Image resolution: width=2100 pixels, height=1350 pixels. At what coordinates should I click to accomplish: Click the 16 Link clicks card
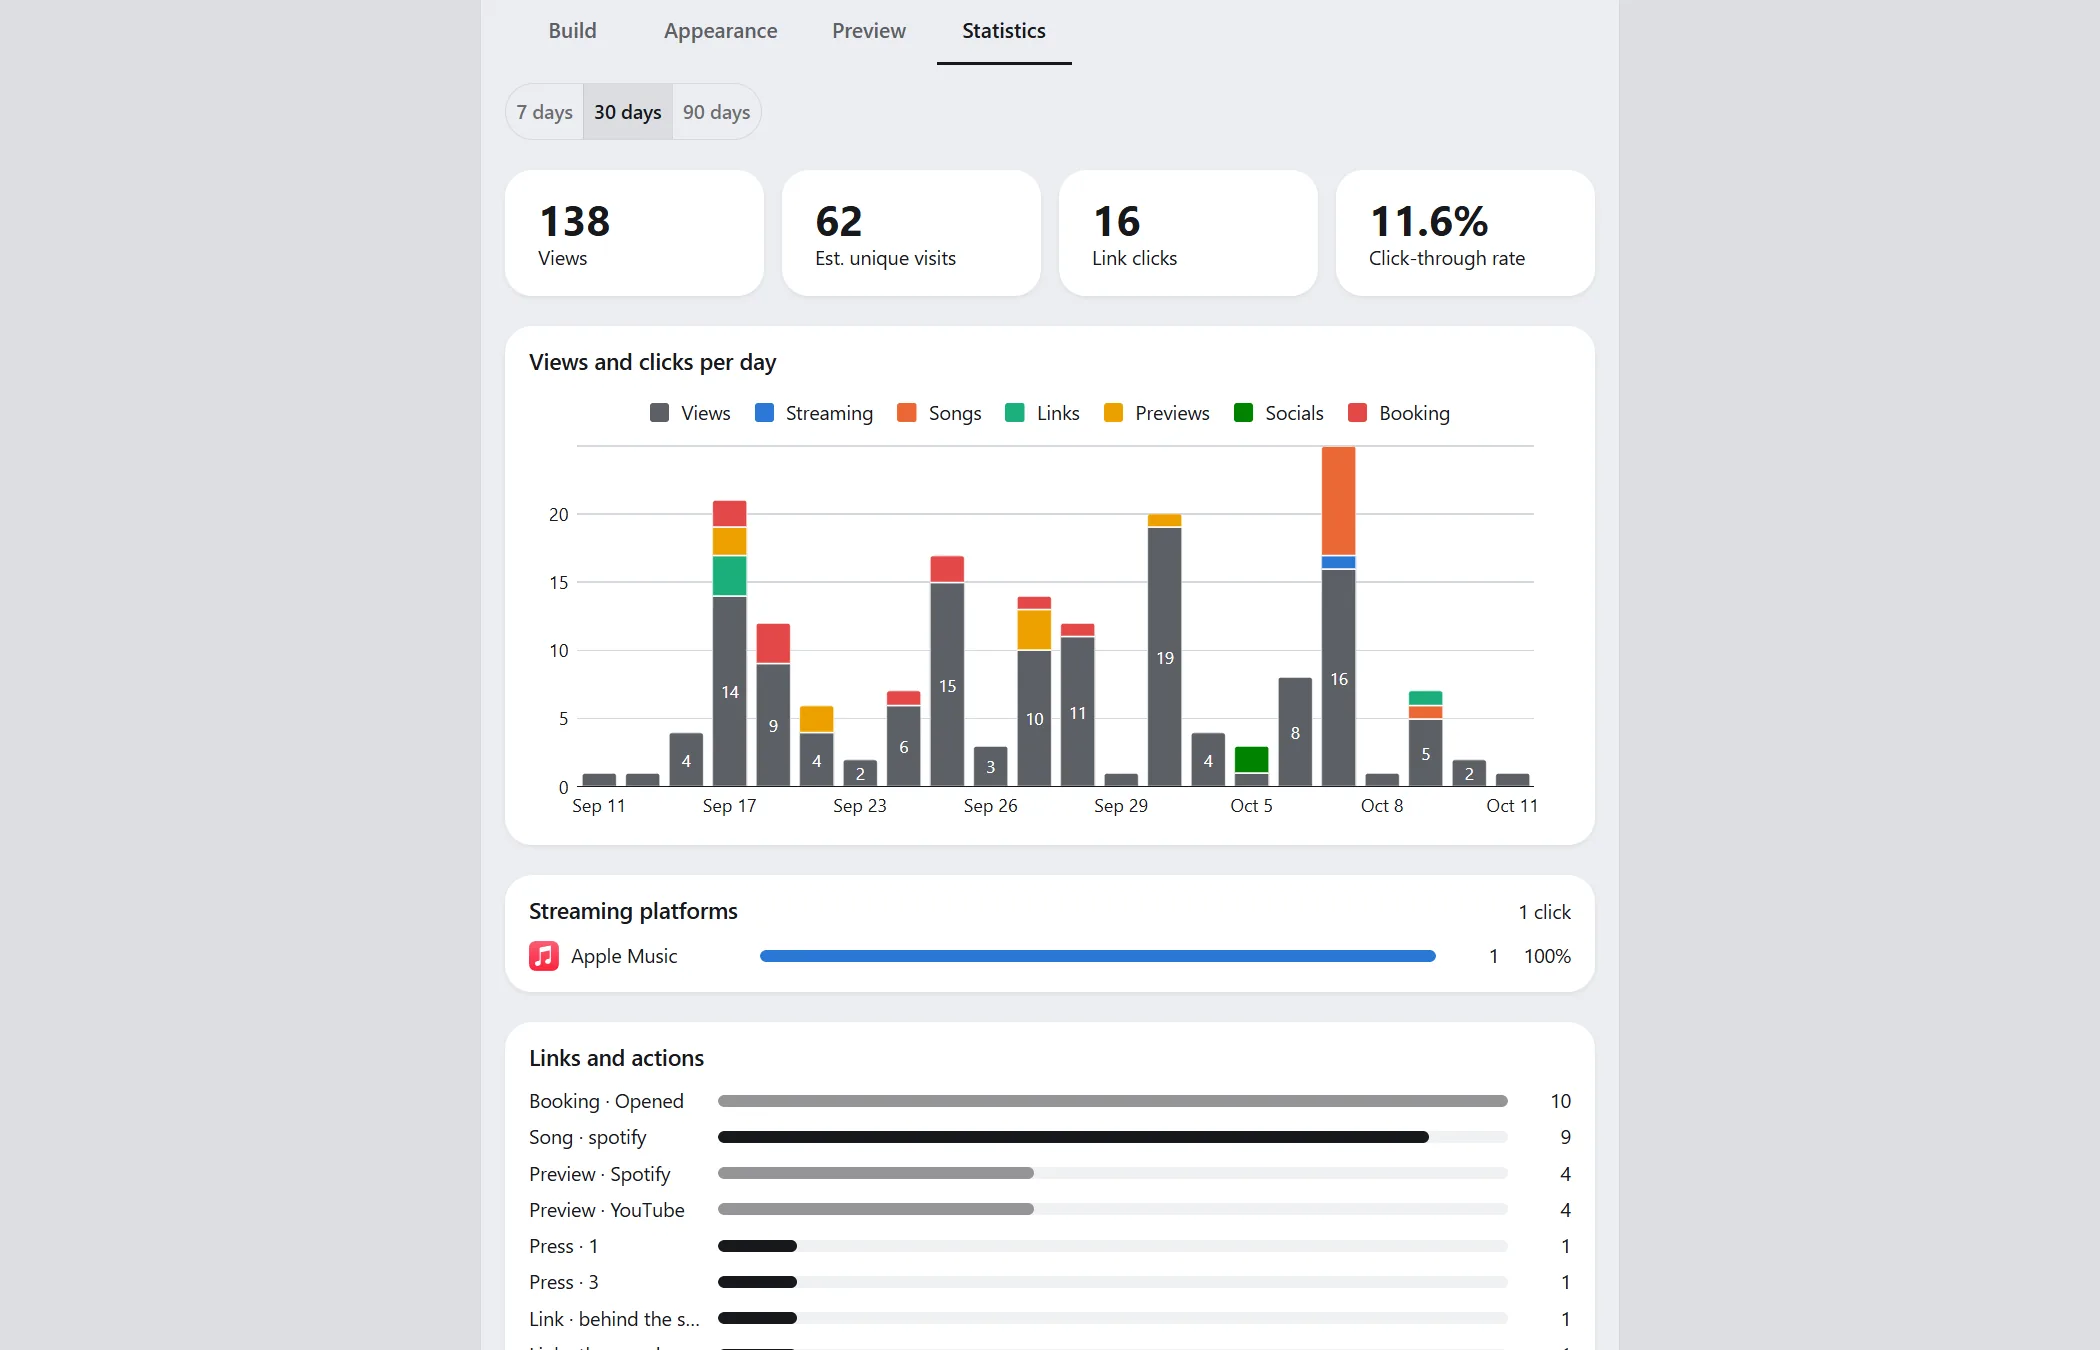click(1188, 233)
